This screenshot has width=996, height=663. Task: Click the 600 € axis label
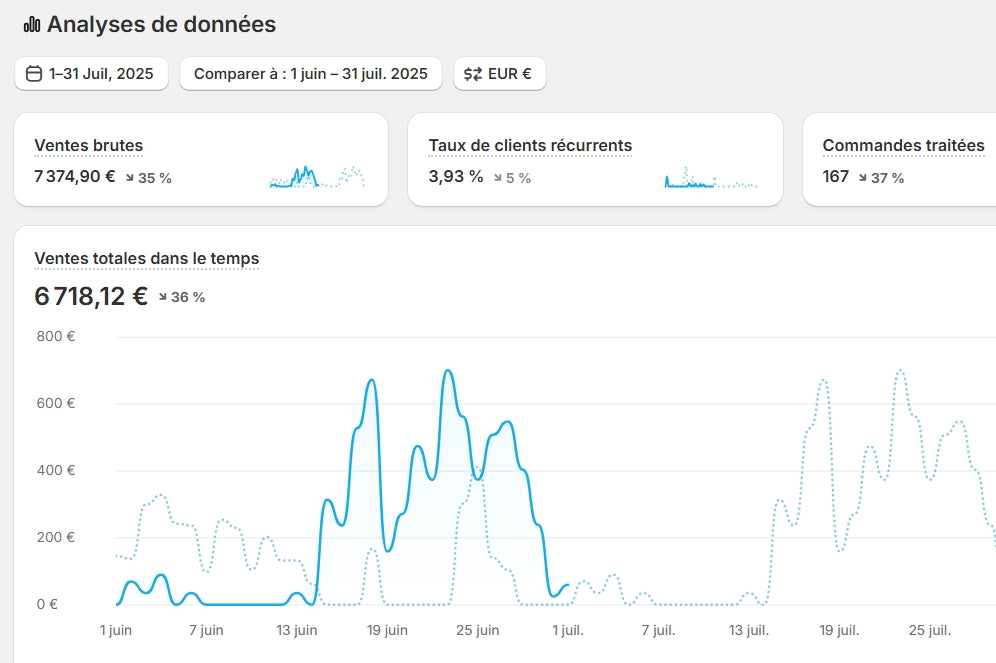[56, 403]
